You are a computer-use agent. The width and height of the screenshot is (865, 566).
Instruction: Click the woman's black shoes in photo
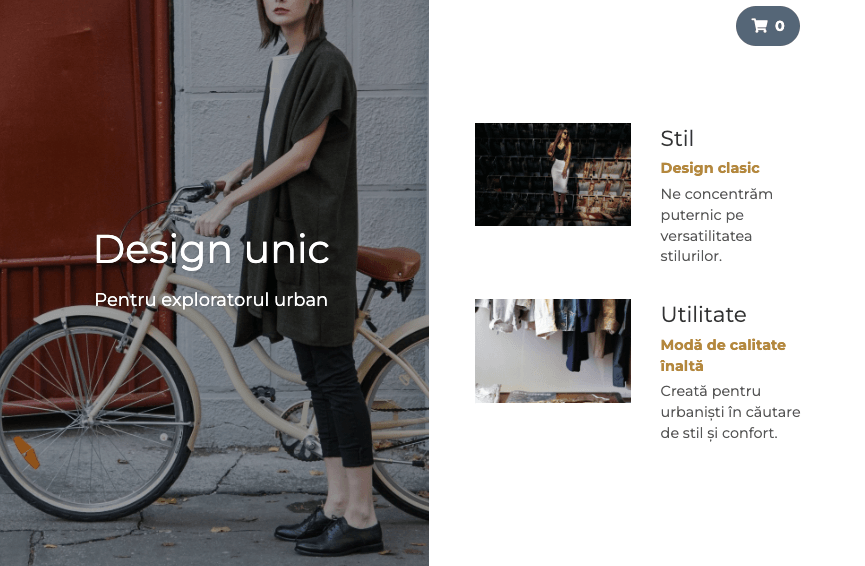coord(329,532)
